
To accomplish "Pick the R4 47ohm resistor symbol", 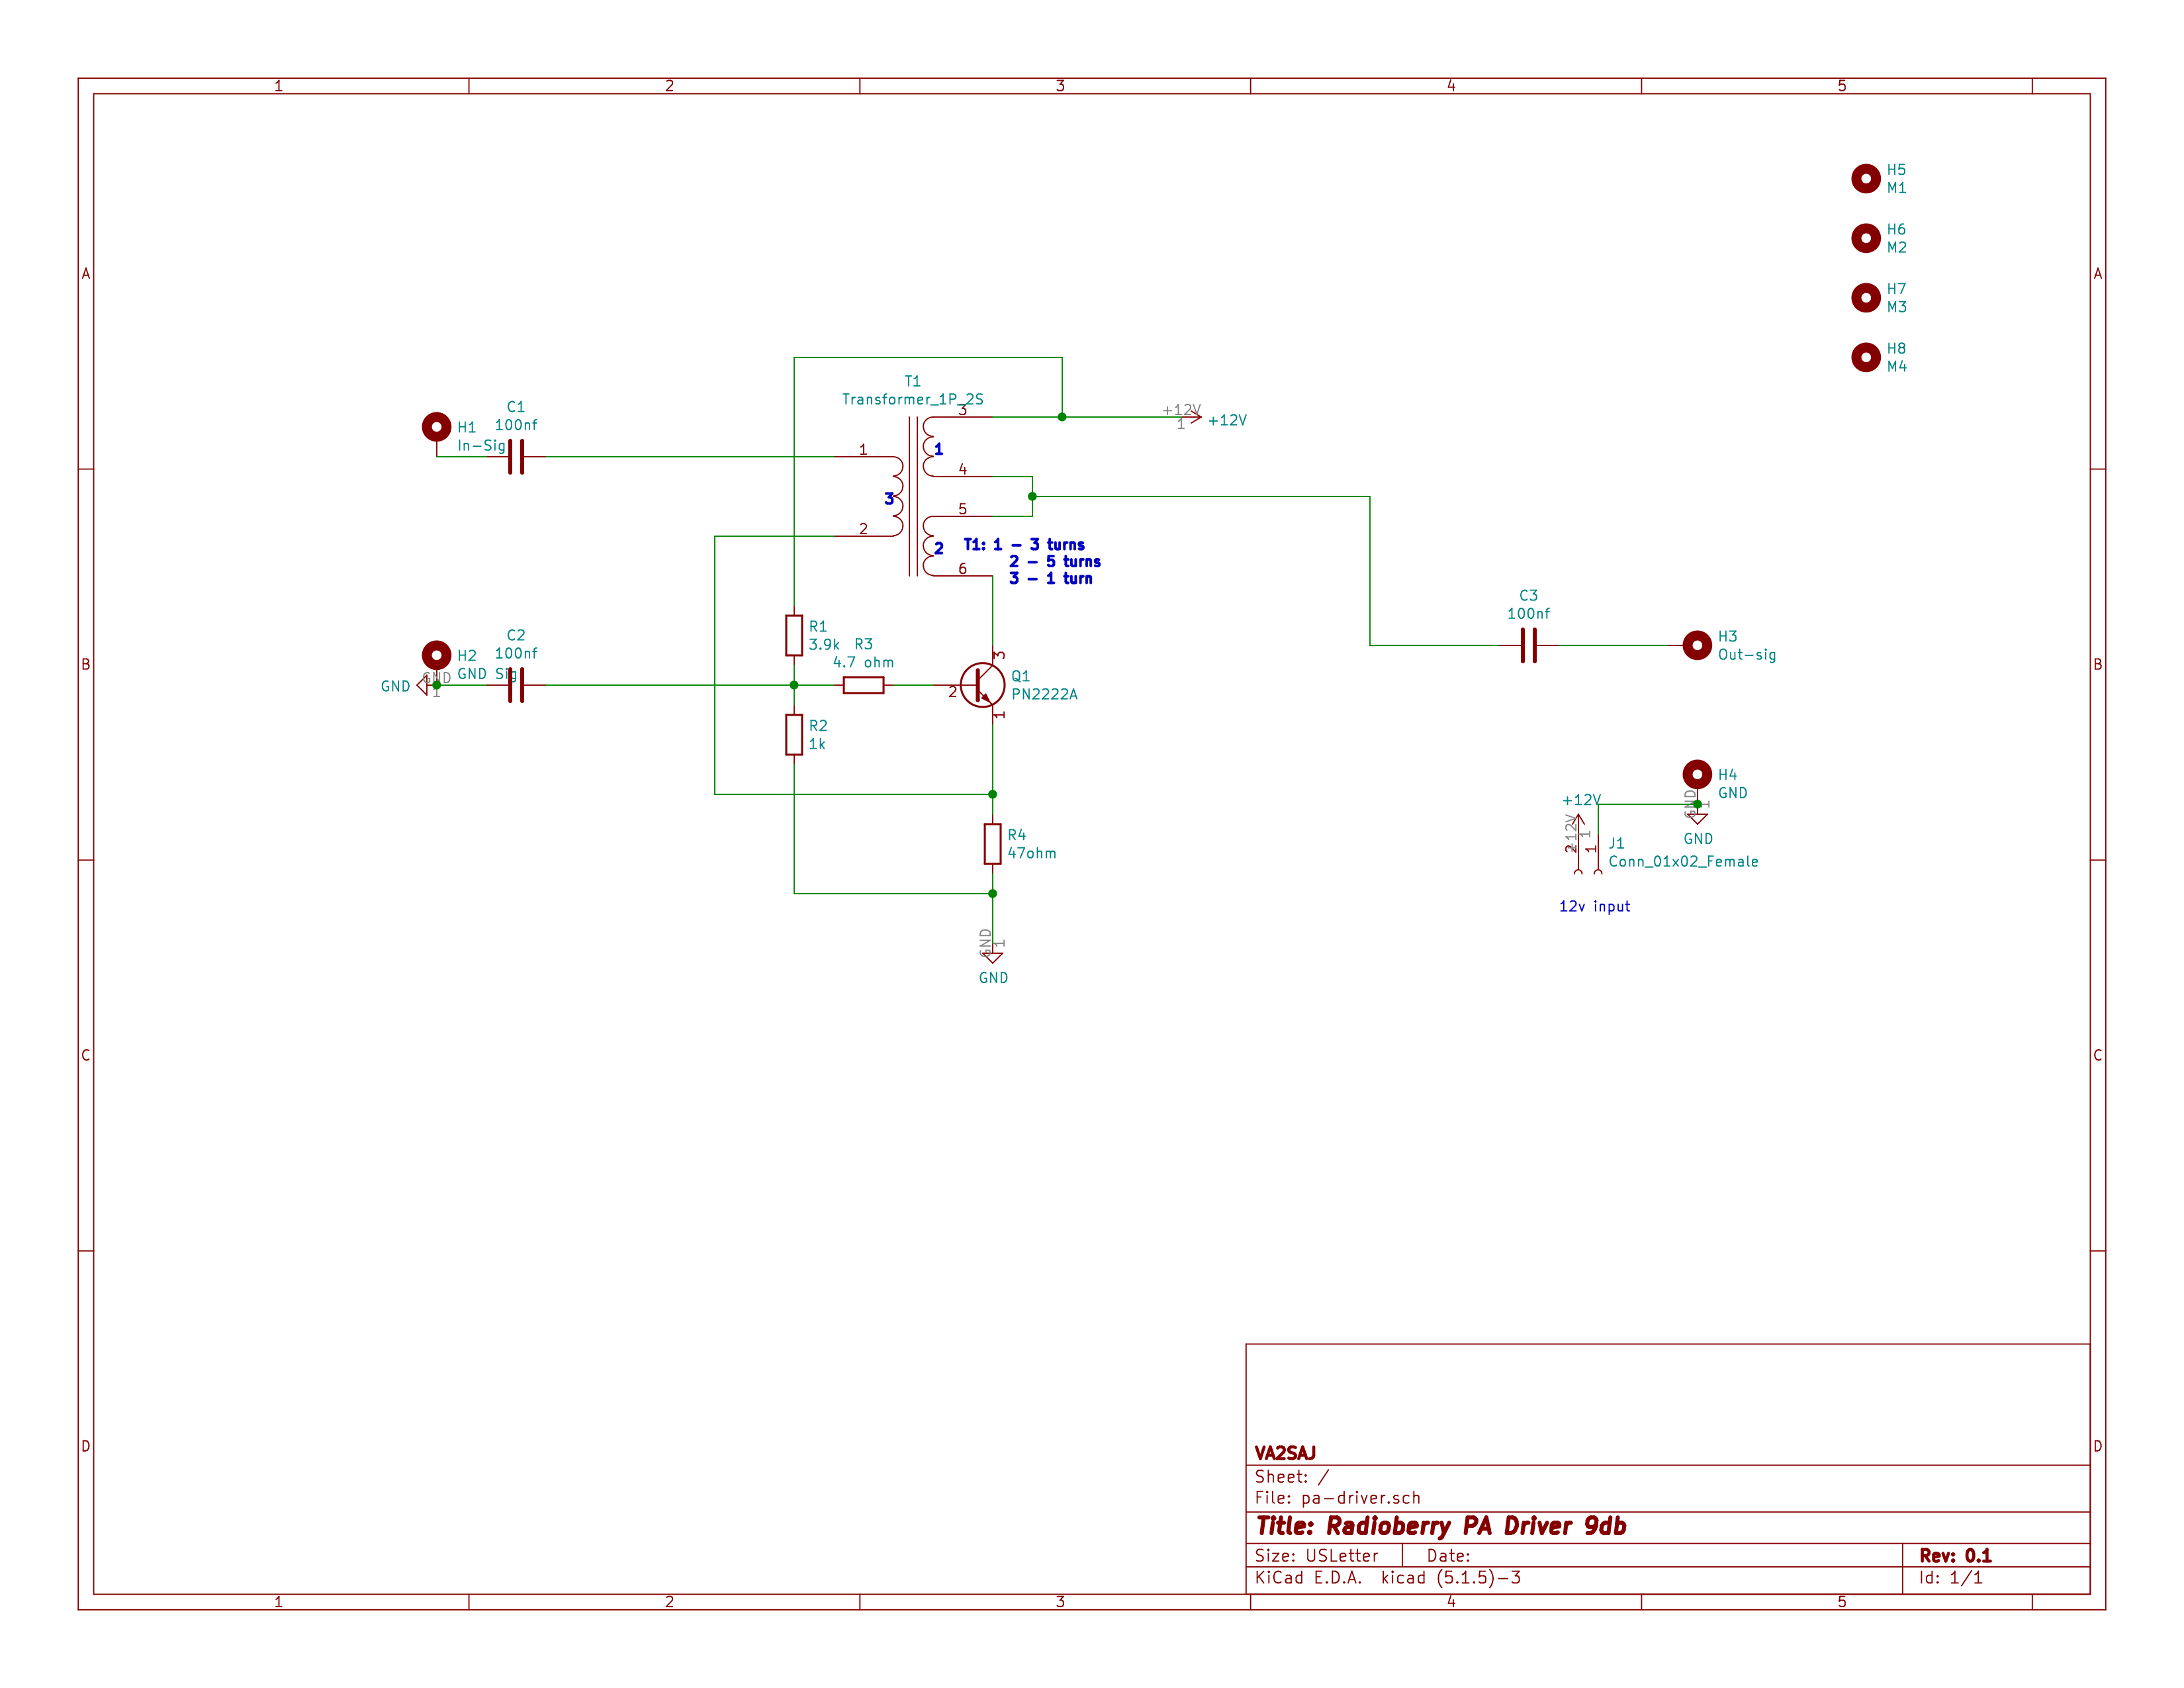I will pos(992,844).
